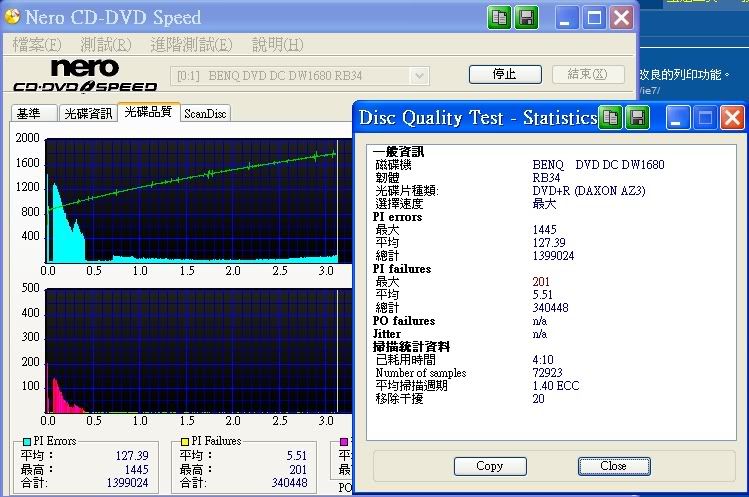Image resolution: width=749 pixels, height=497 pixels.
Task: Click the PI errors maximum value 1445 in Statistics
Action: (545, 230)
